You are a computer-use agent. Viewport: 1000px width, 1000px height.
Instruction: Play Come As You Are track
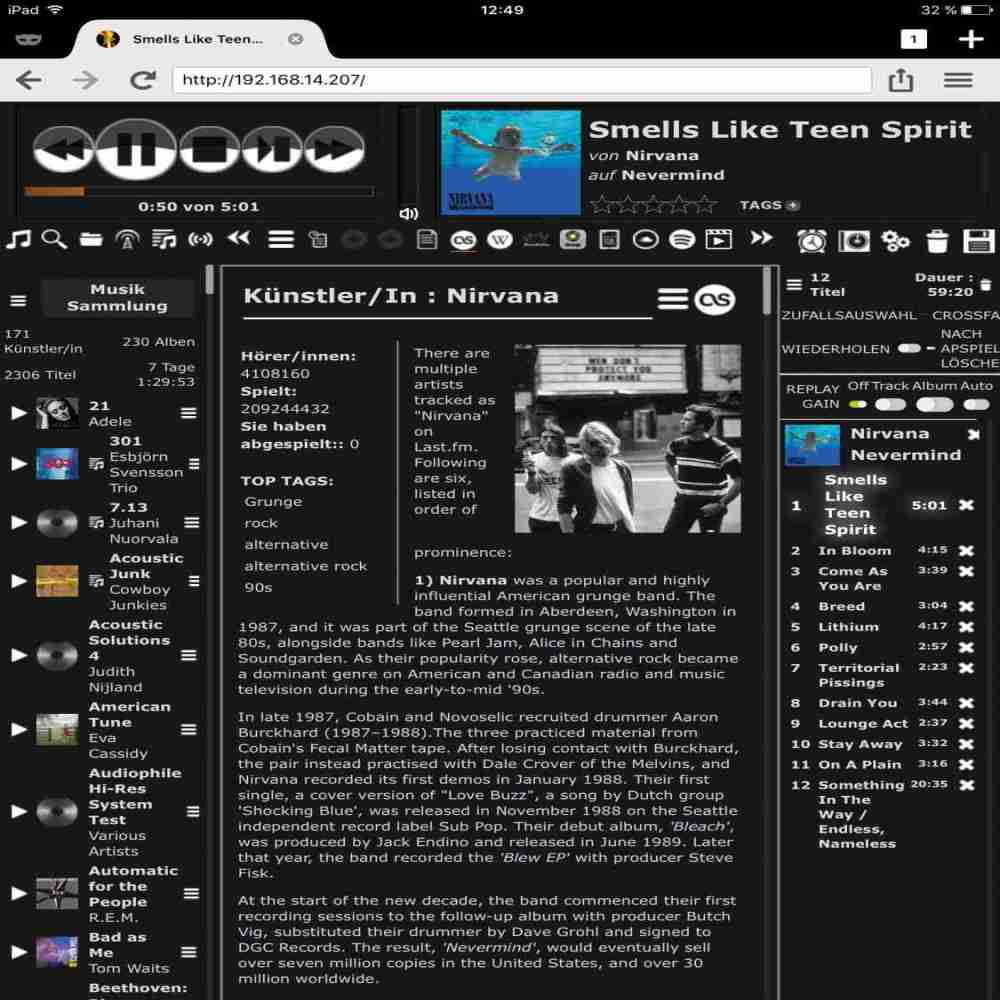click(x=852, y=578)
